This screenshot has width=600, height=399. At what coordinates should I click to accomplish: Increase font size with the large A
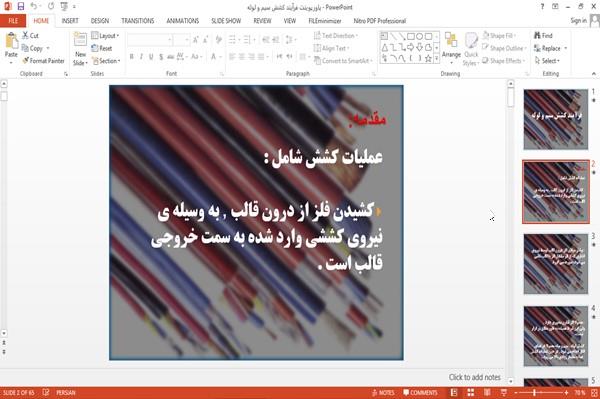(x=196, y=40)
